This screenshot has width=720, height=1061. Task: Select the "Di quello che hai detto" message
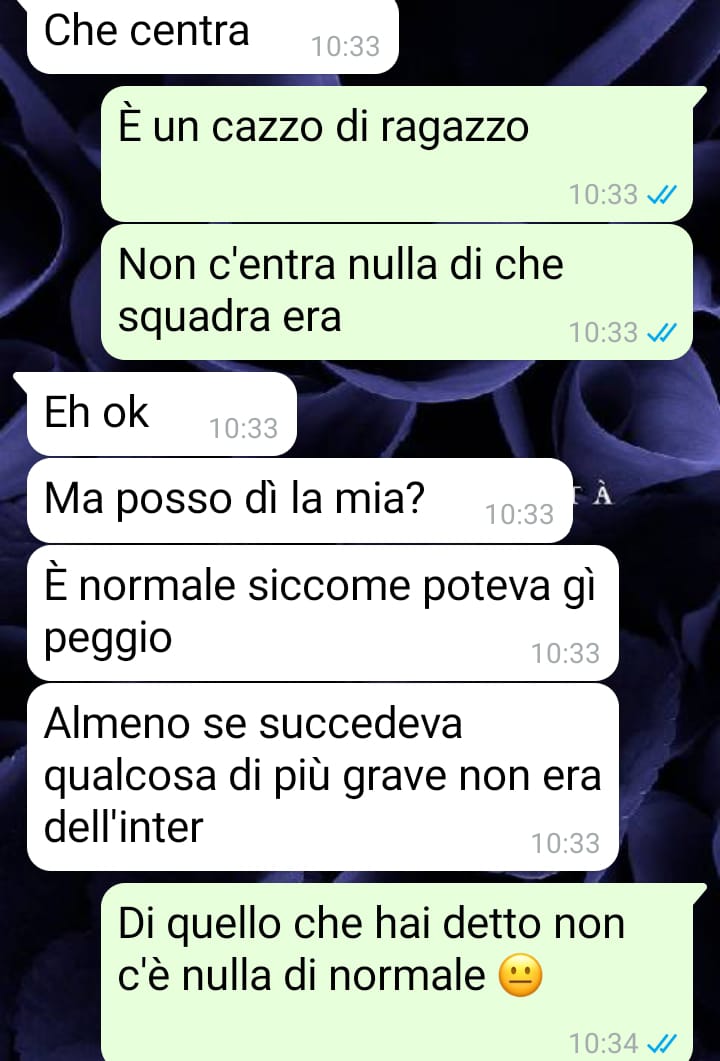[397, 972]
